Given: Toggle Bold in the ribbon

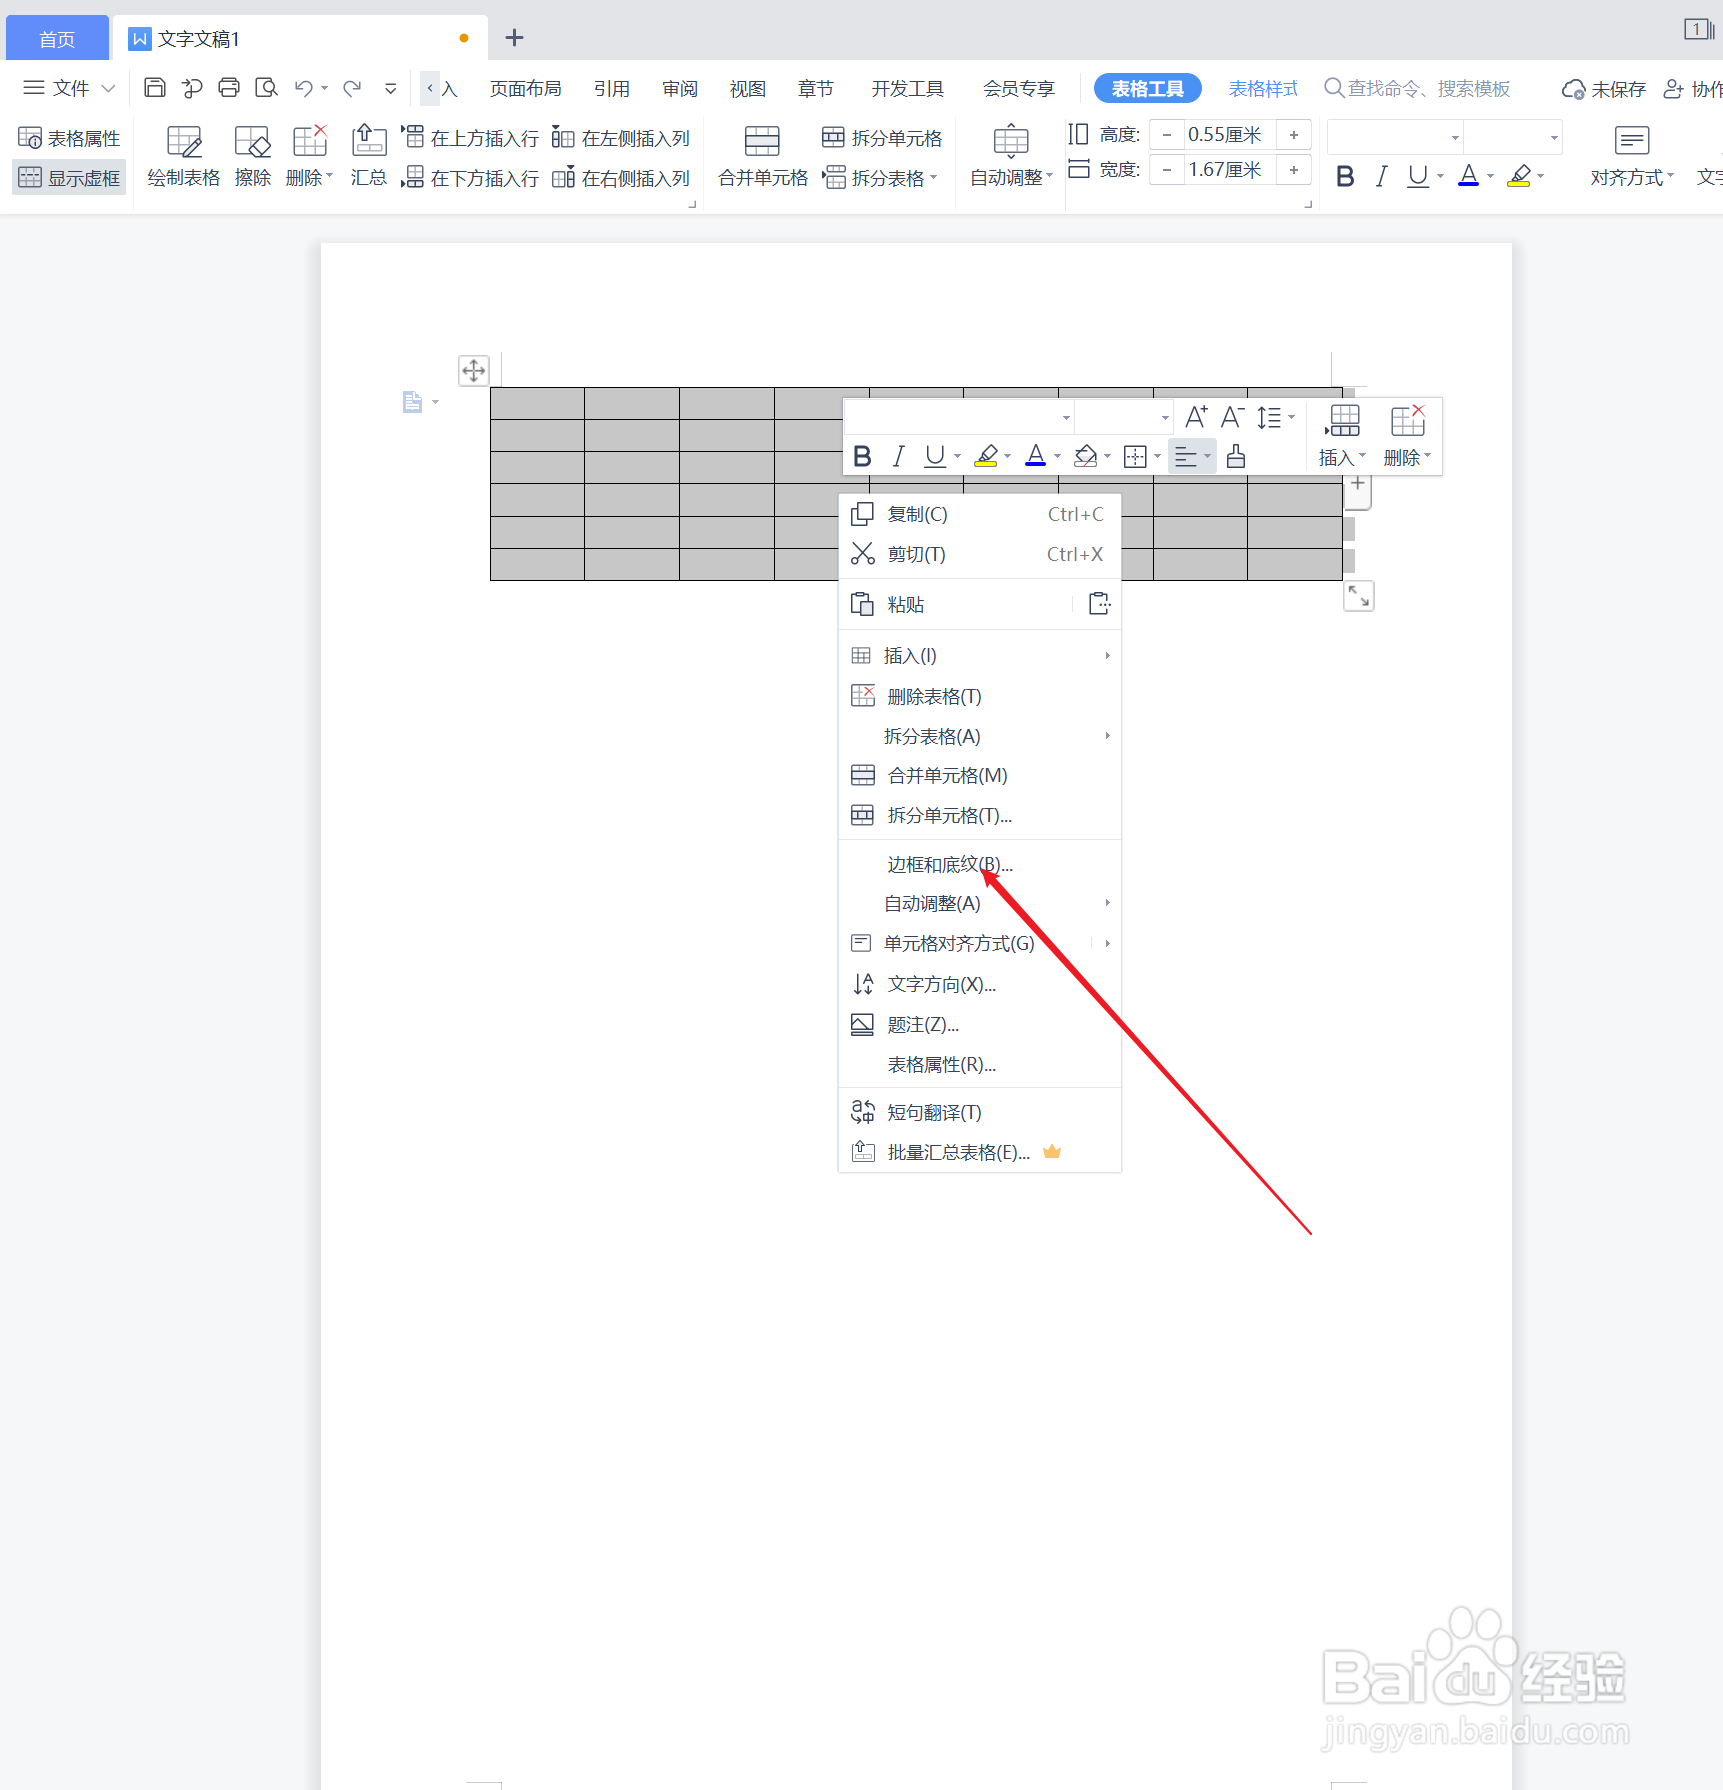Looking at the screenshot, I should point(1345,177).
